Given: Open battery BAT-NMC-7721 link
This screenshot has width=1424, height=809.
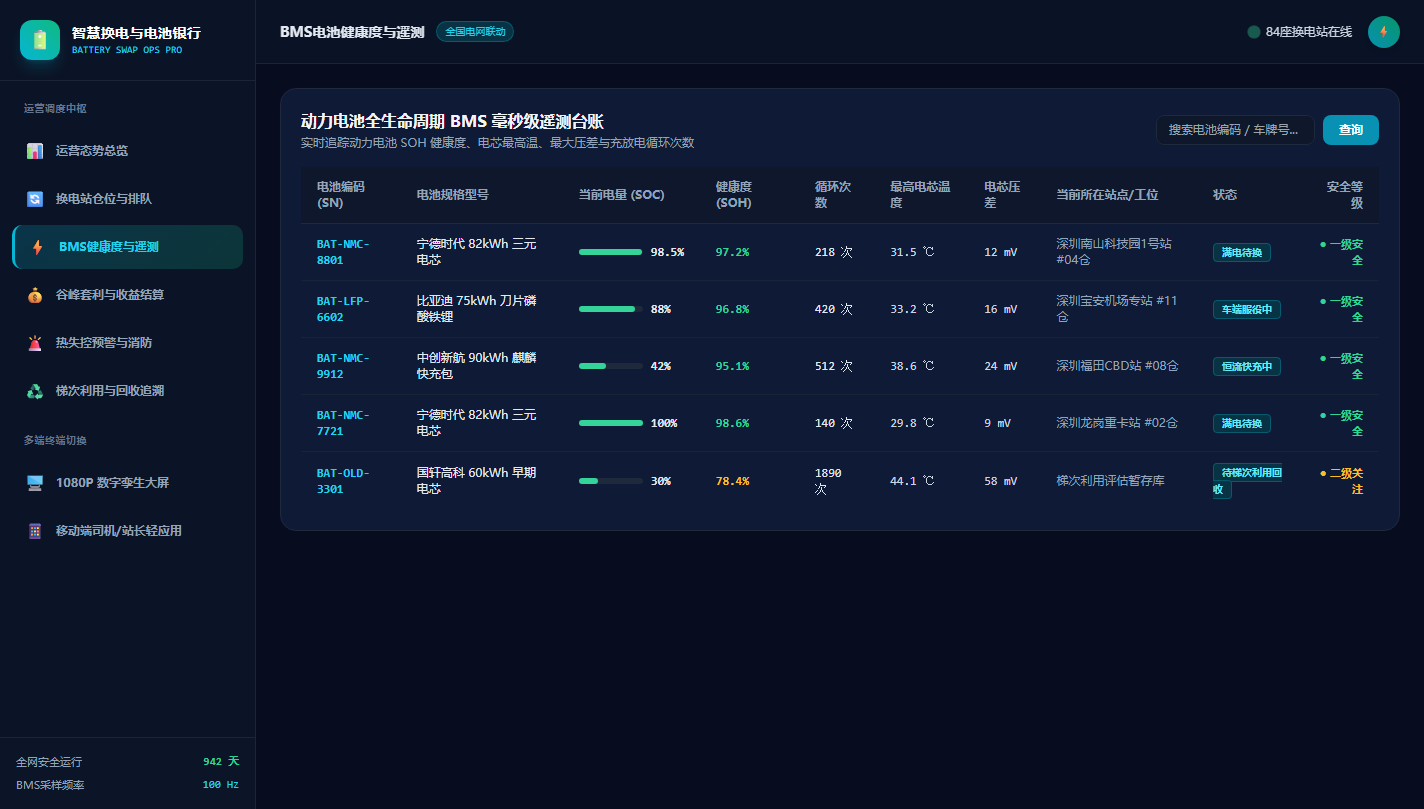Looking at the screenshot, I should click(x=343, y=423).
